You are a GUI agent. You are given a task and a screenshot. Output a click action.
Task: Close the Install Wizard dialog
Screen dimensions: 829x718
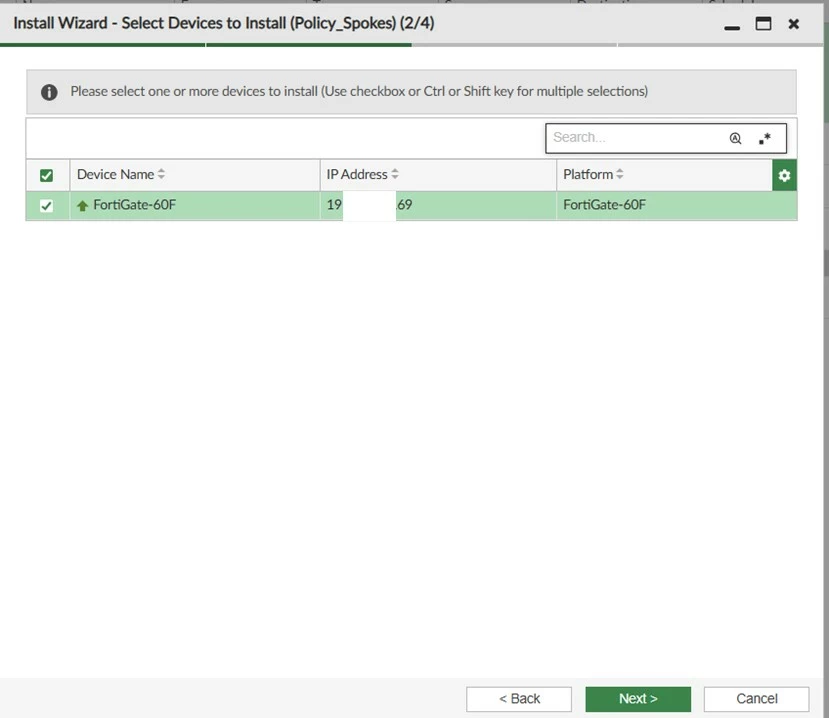pos(793,24)
